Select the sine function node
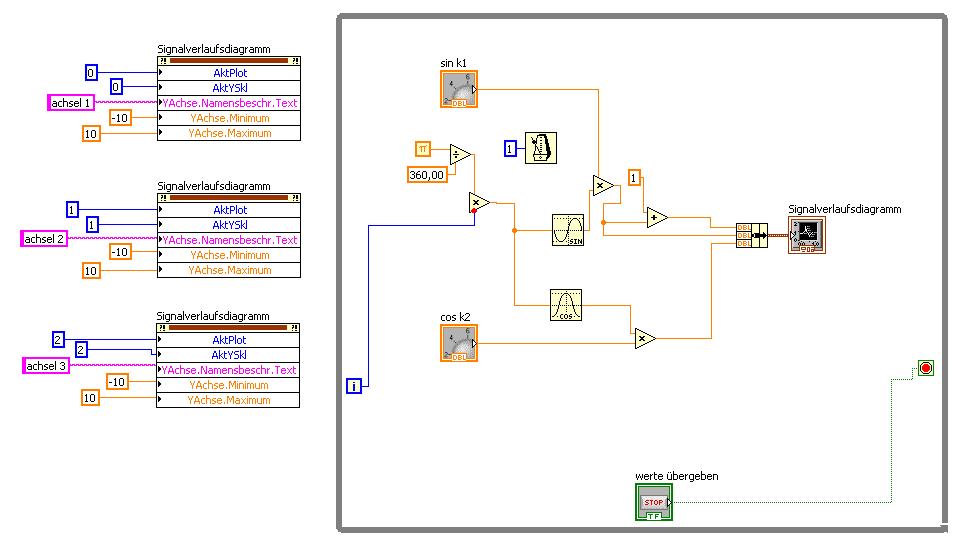This screenshot has width=974, height=556. [x=568, y=230]
